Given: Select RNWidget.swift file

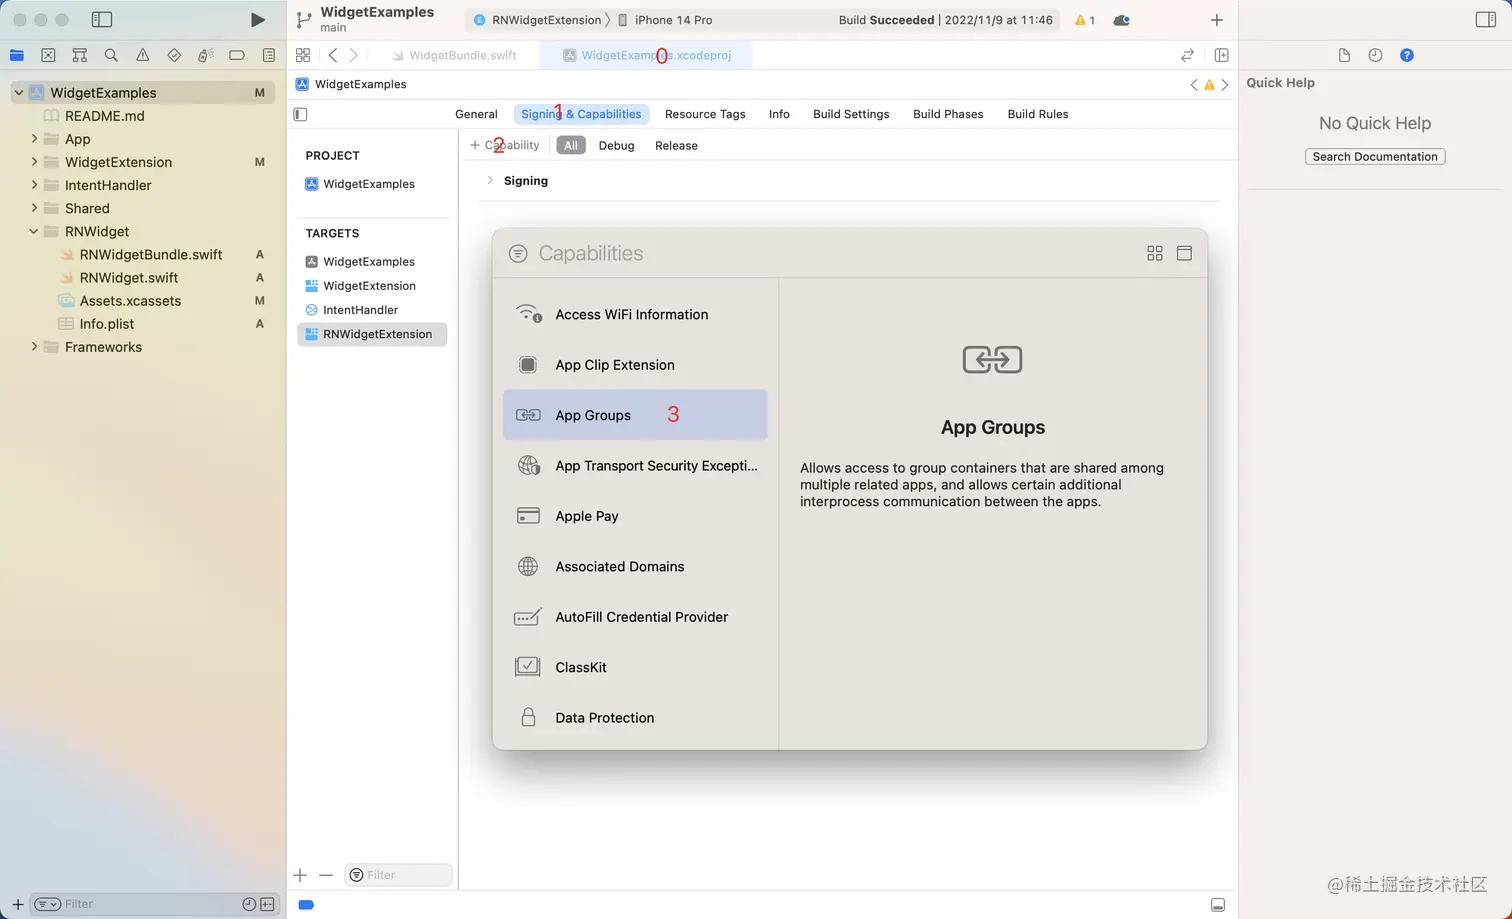Looking at the screenshot, I should pos(129,278).
